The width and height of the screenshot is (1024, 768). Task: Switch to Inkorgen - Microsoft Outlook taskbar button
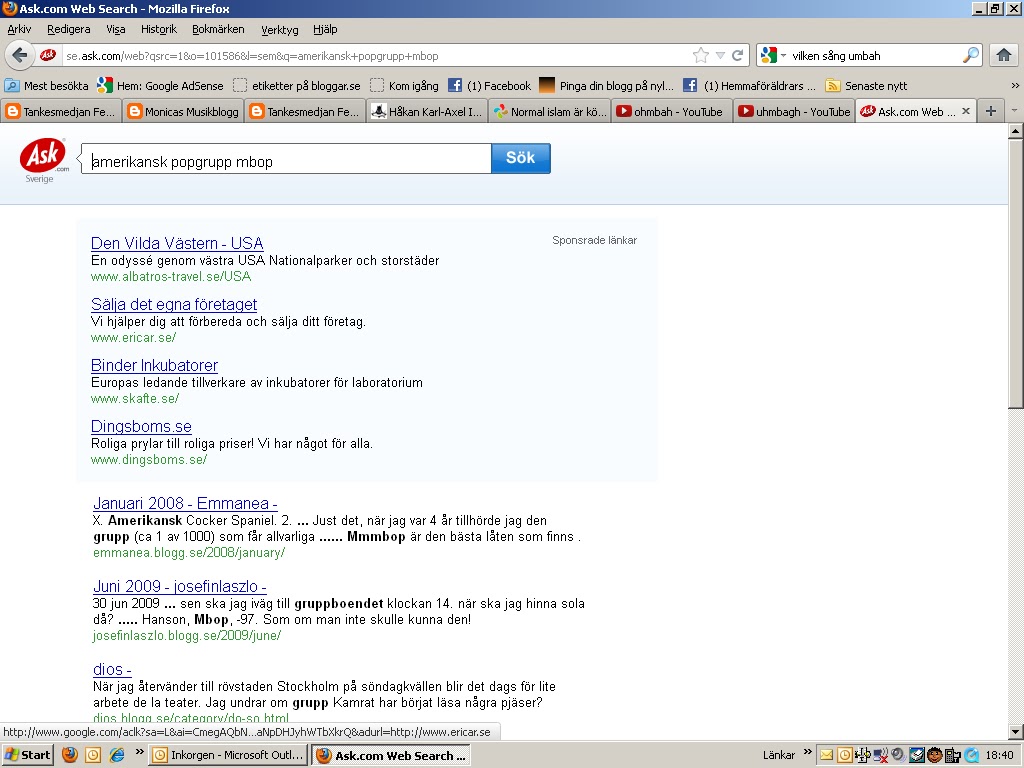[x=229, y=755]
